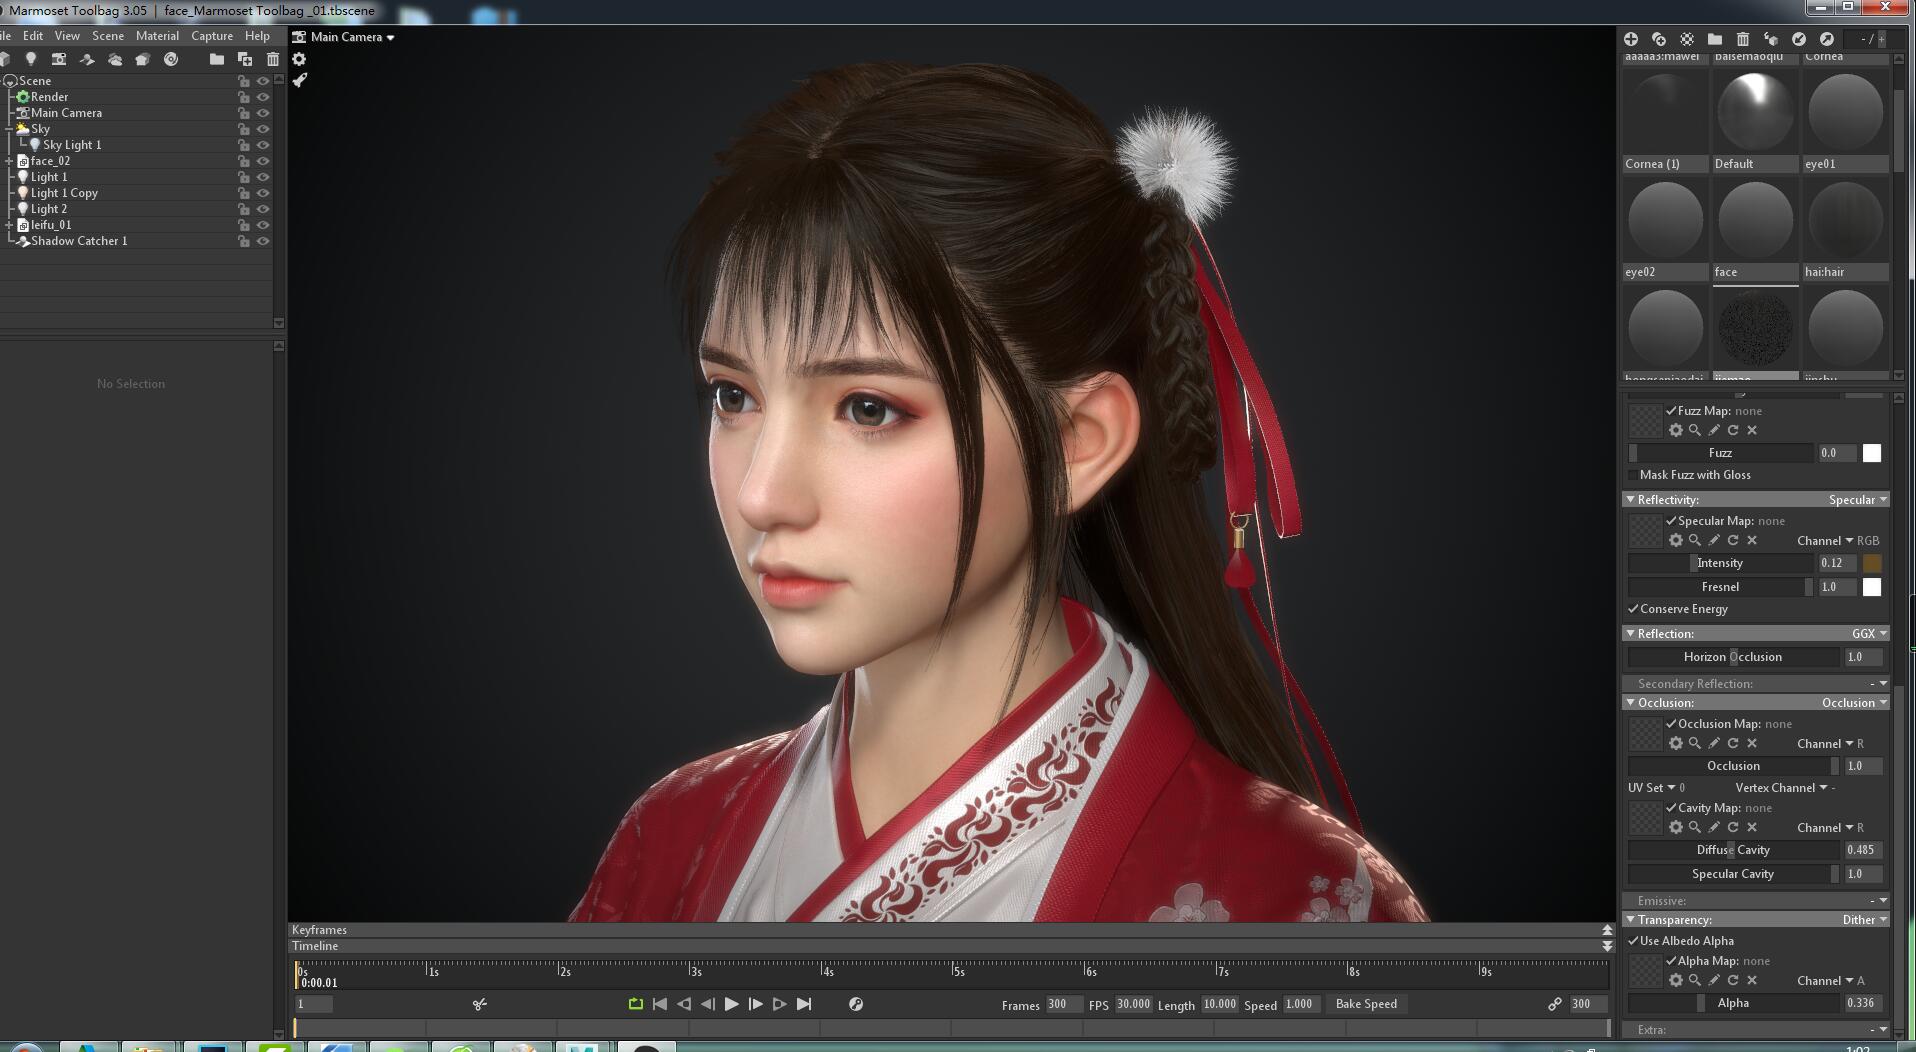Lock the Sky Light 1 object
Image resolution: width=1916 pixels, height=1052 pixels.
pos(243,145)
